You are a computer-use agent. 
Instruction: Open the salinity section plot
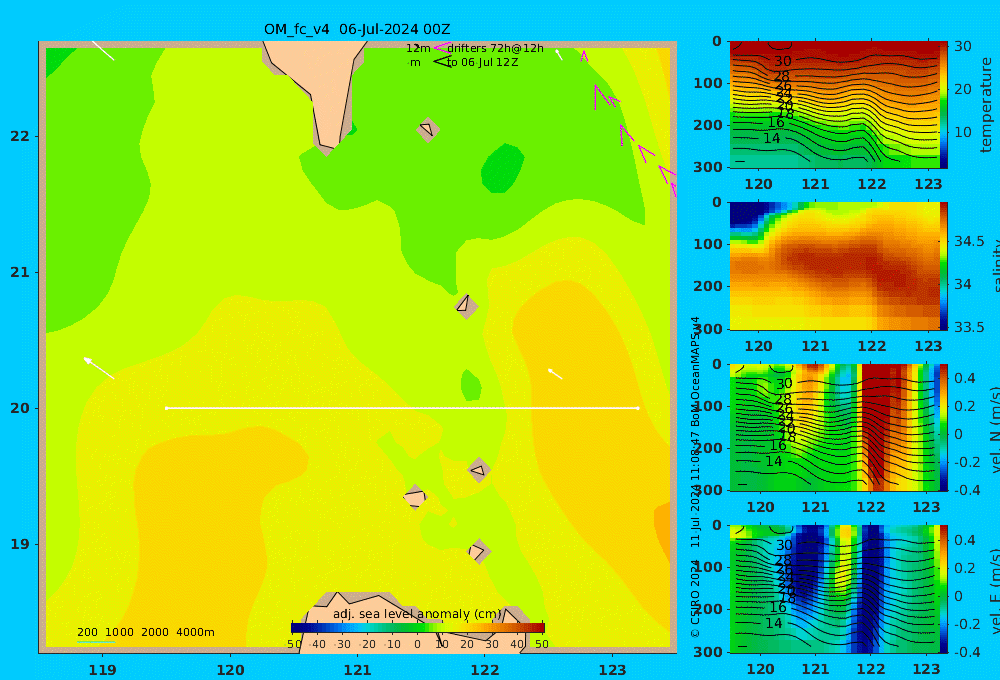coord(834,266)
